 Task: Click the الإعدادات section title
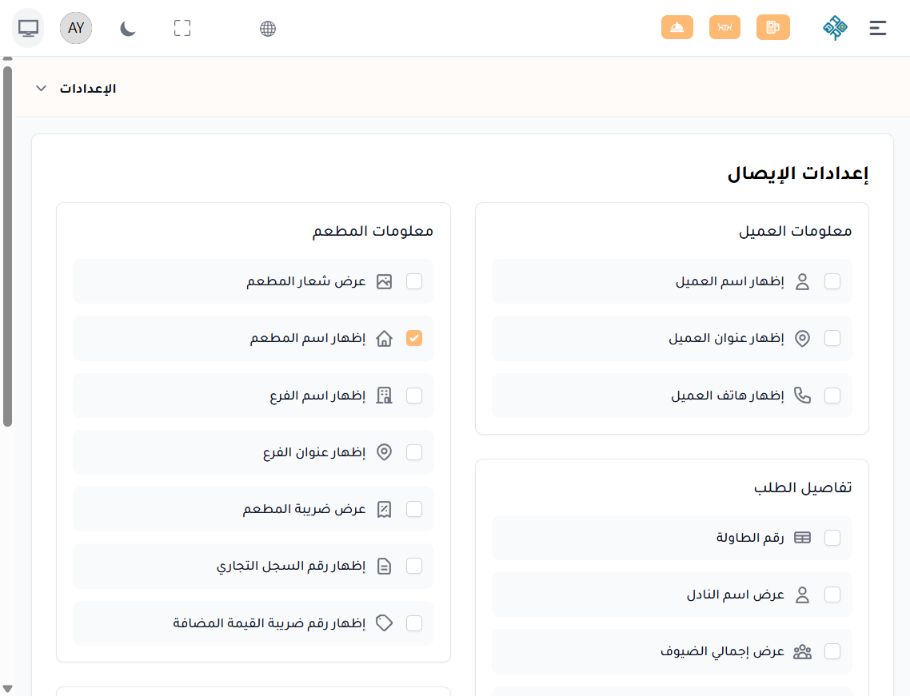88,88
